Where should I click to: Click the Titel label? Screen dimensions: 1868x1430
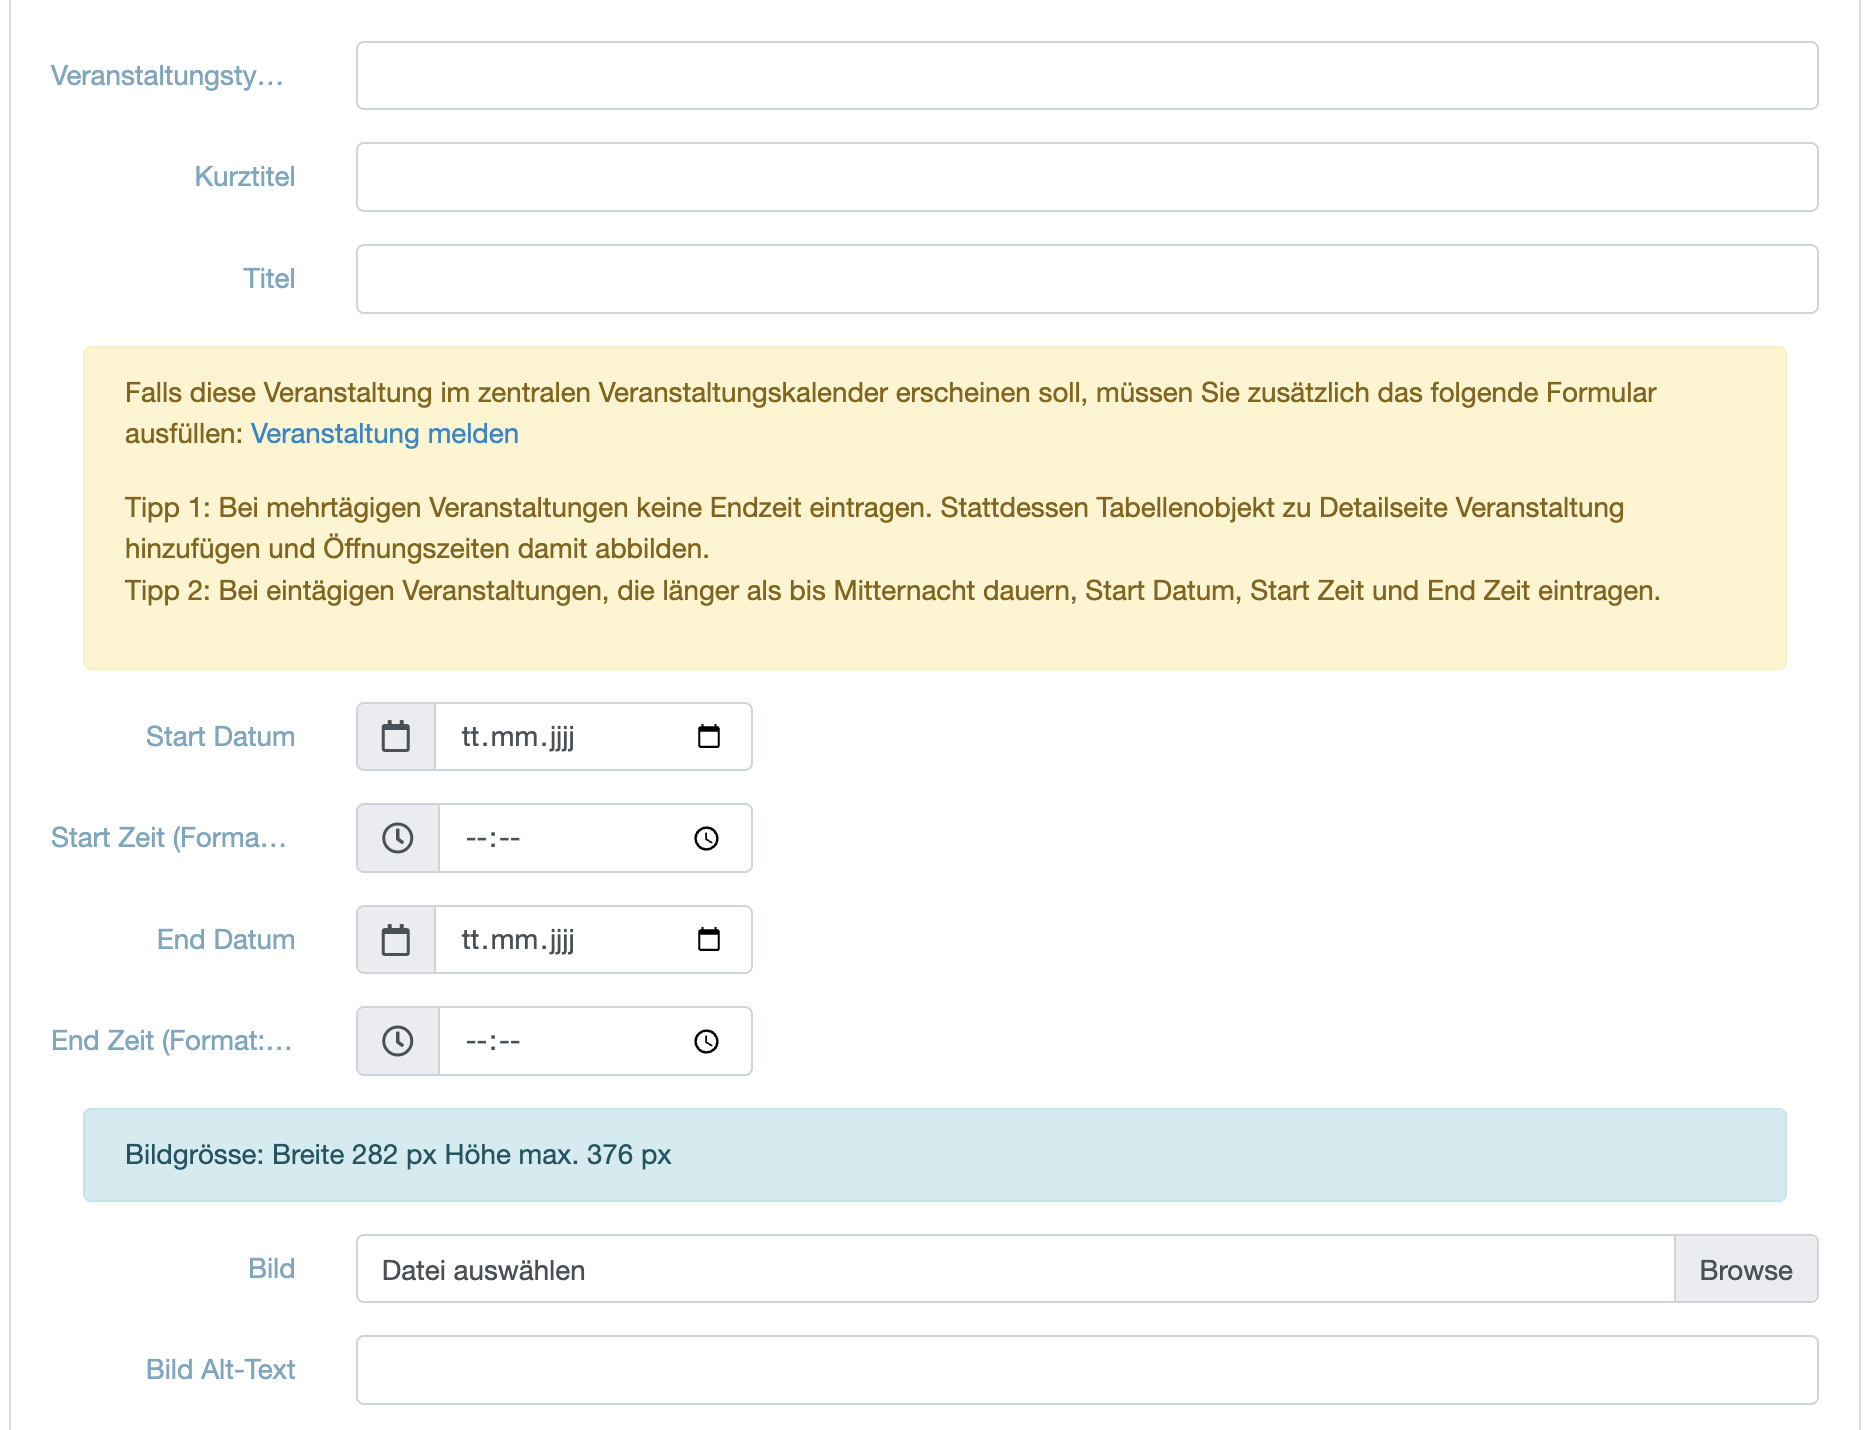click(x=269, y=279)
